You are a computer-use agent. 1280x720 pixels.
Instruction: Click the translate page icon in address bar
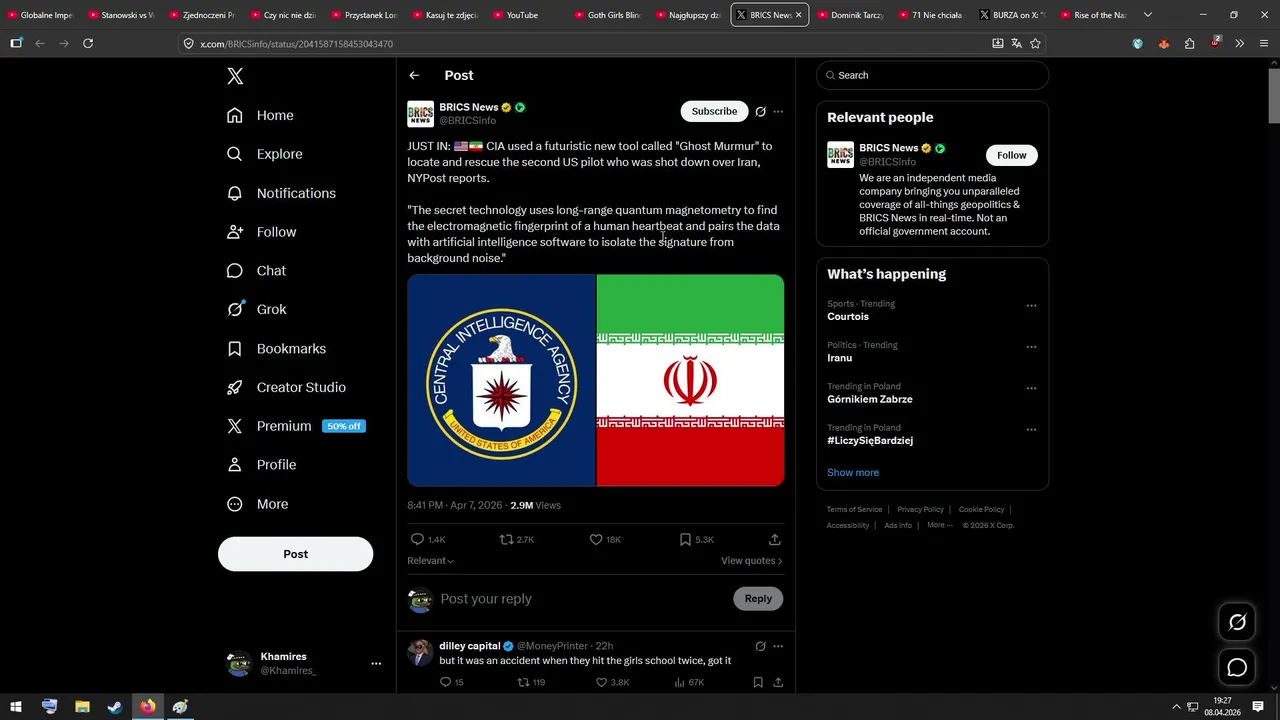pos(1016,43)
